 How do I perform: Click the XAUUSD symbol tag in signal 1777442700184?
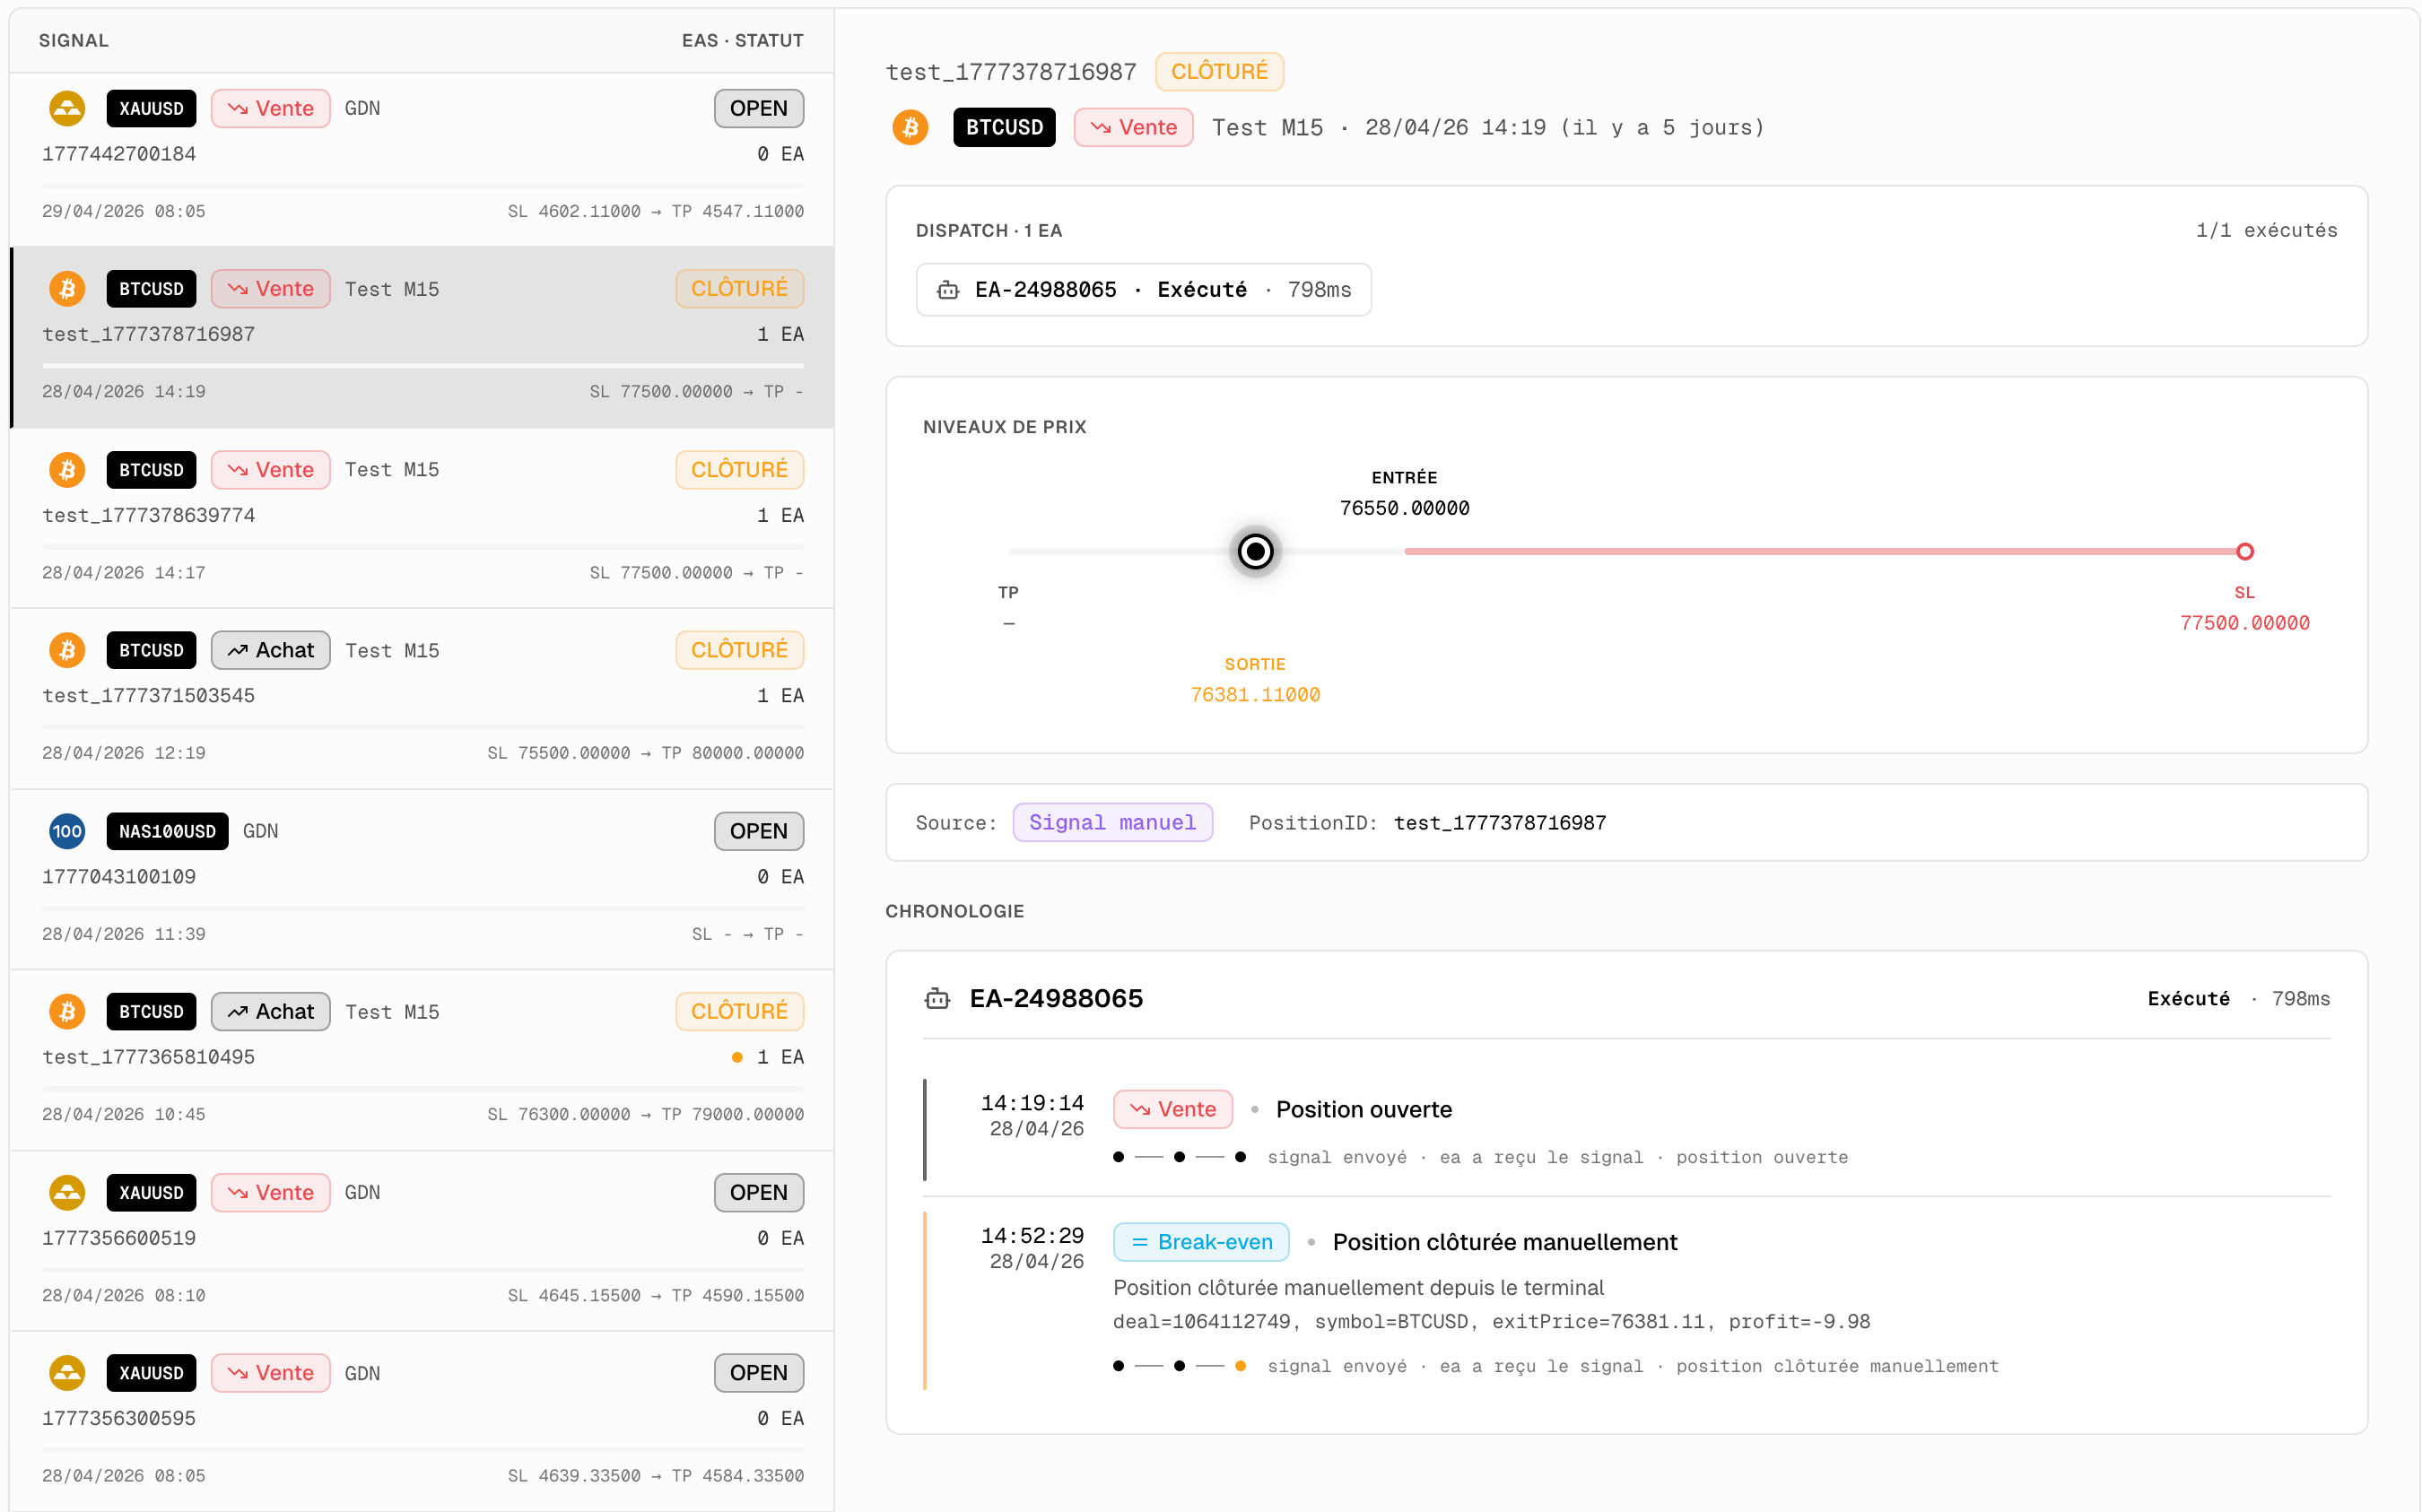pyautogui.click(x=151, y=108)
